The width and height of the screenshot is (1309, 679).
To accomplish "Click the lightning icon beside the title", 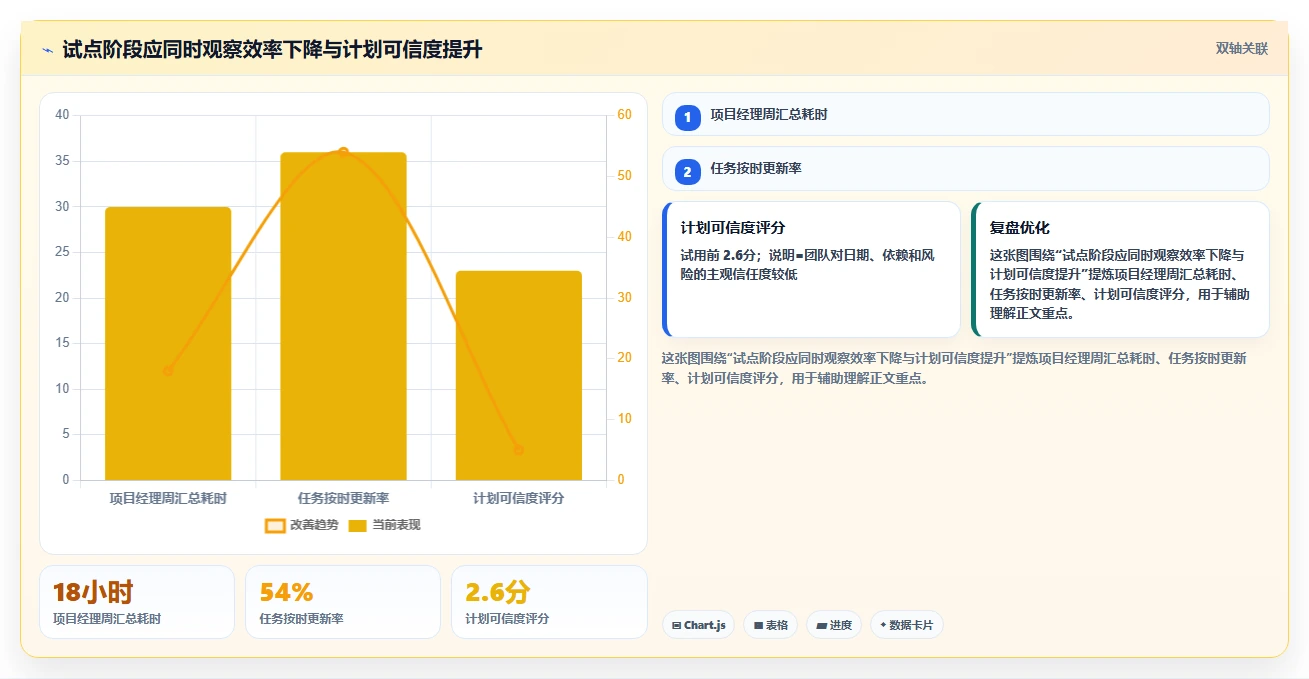I will coord(47,50).
